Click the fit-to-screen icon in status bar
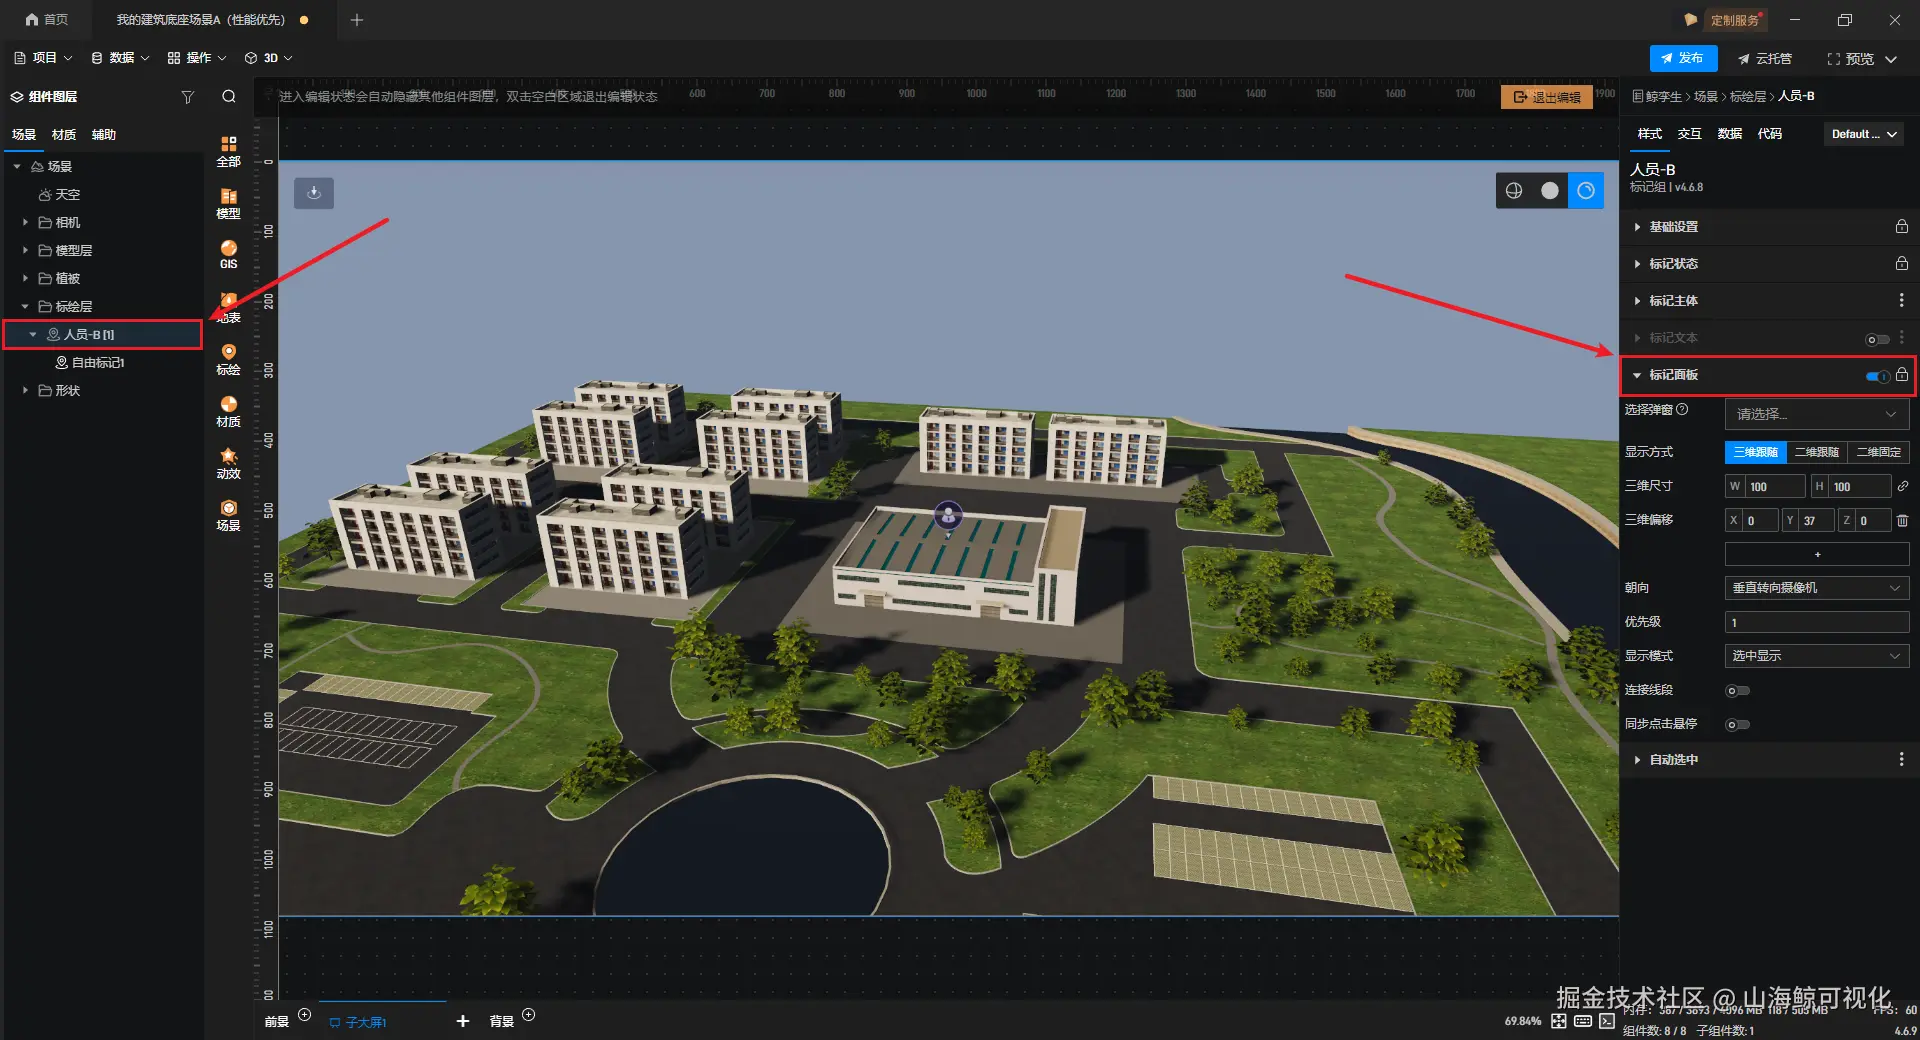The width and height of the screenshot is (1920, 1040). point(1559,1021)
